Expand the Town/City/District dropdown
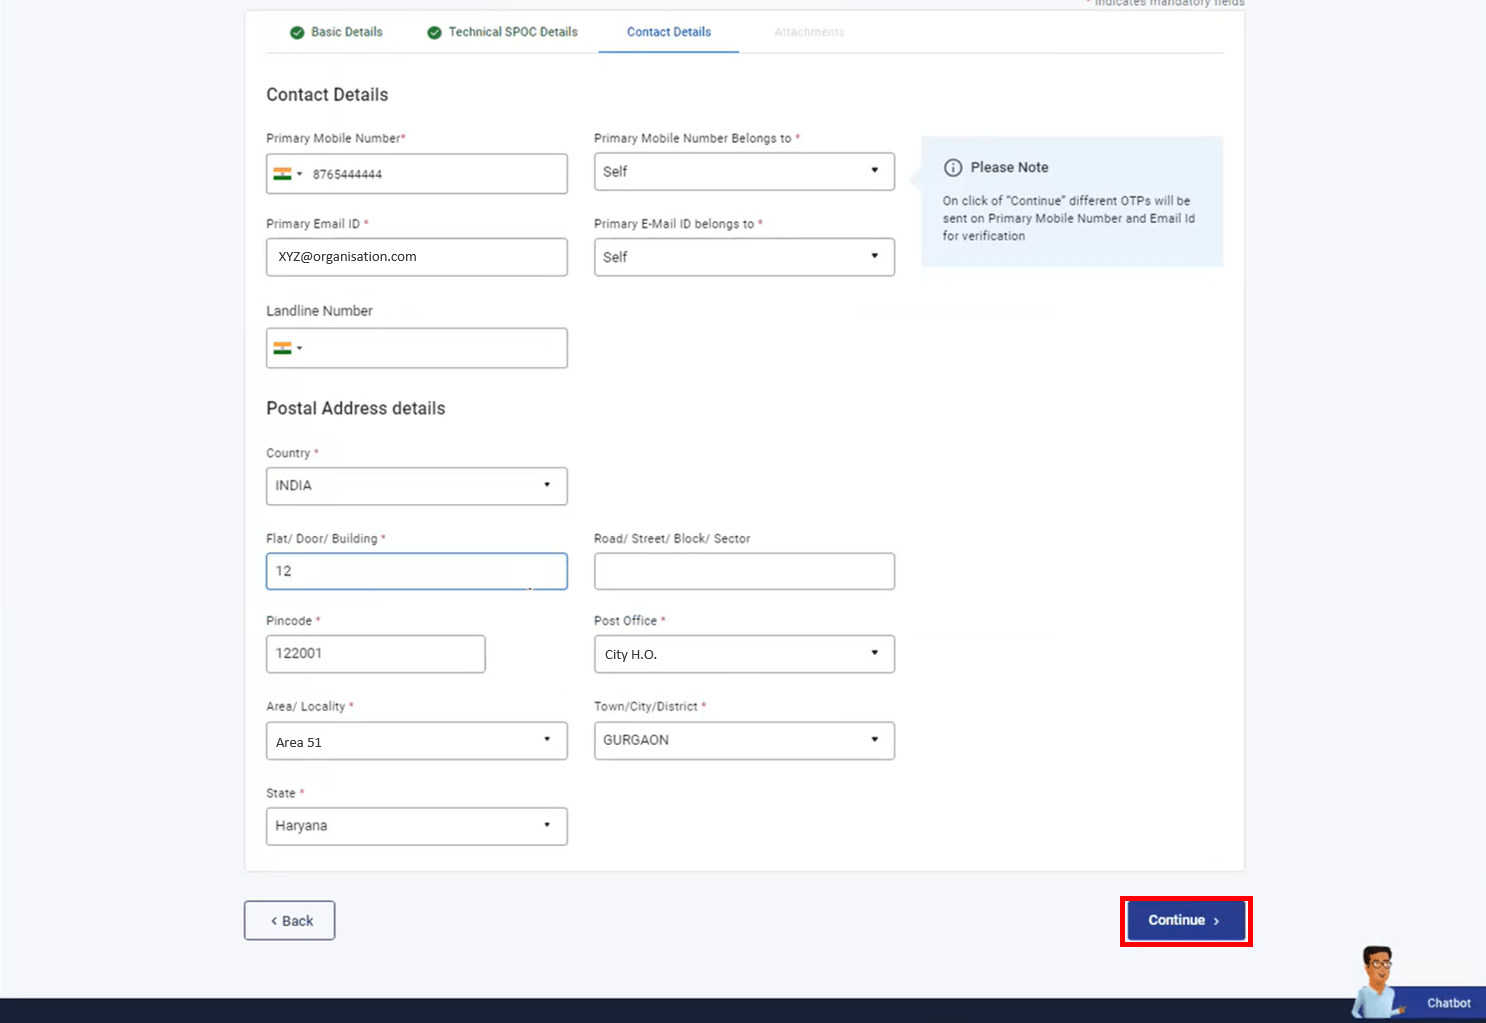The height and width of the screenshot is (1023, 1486). [744, 741]
